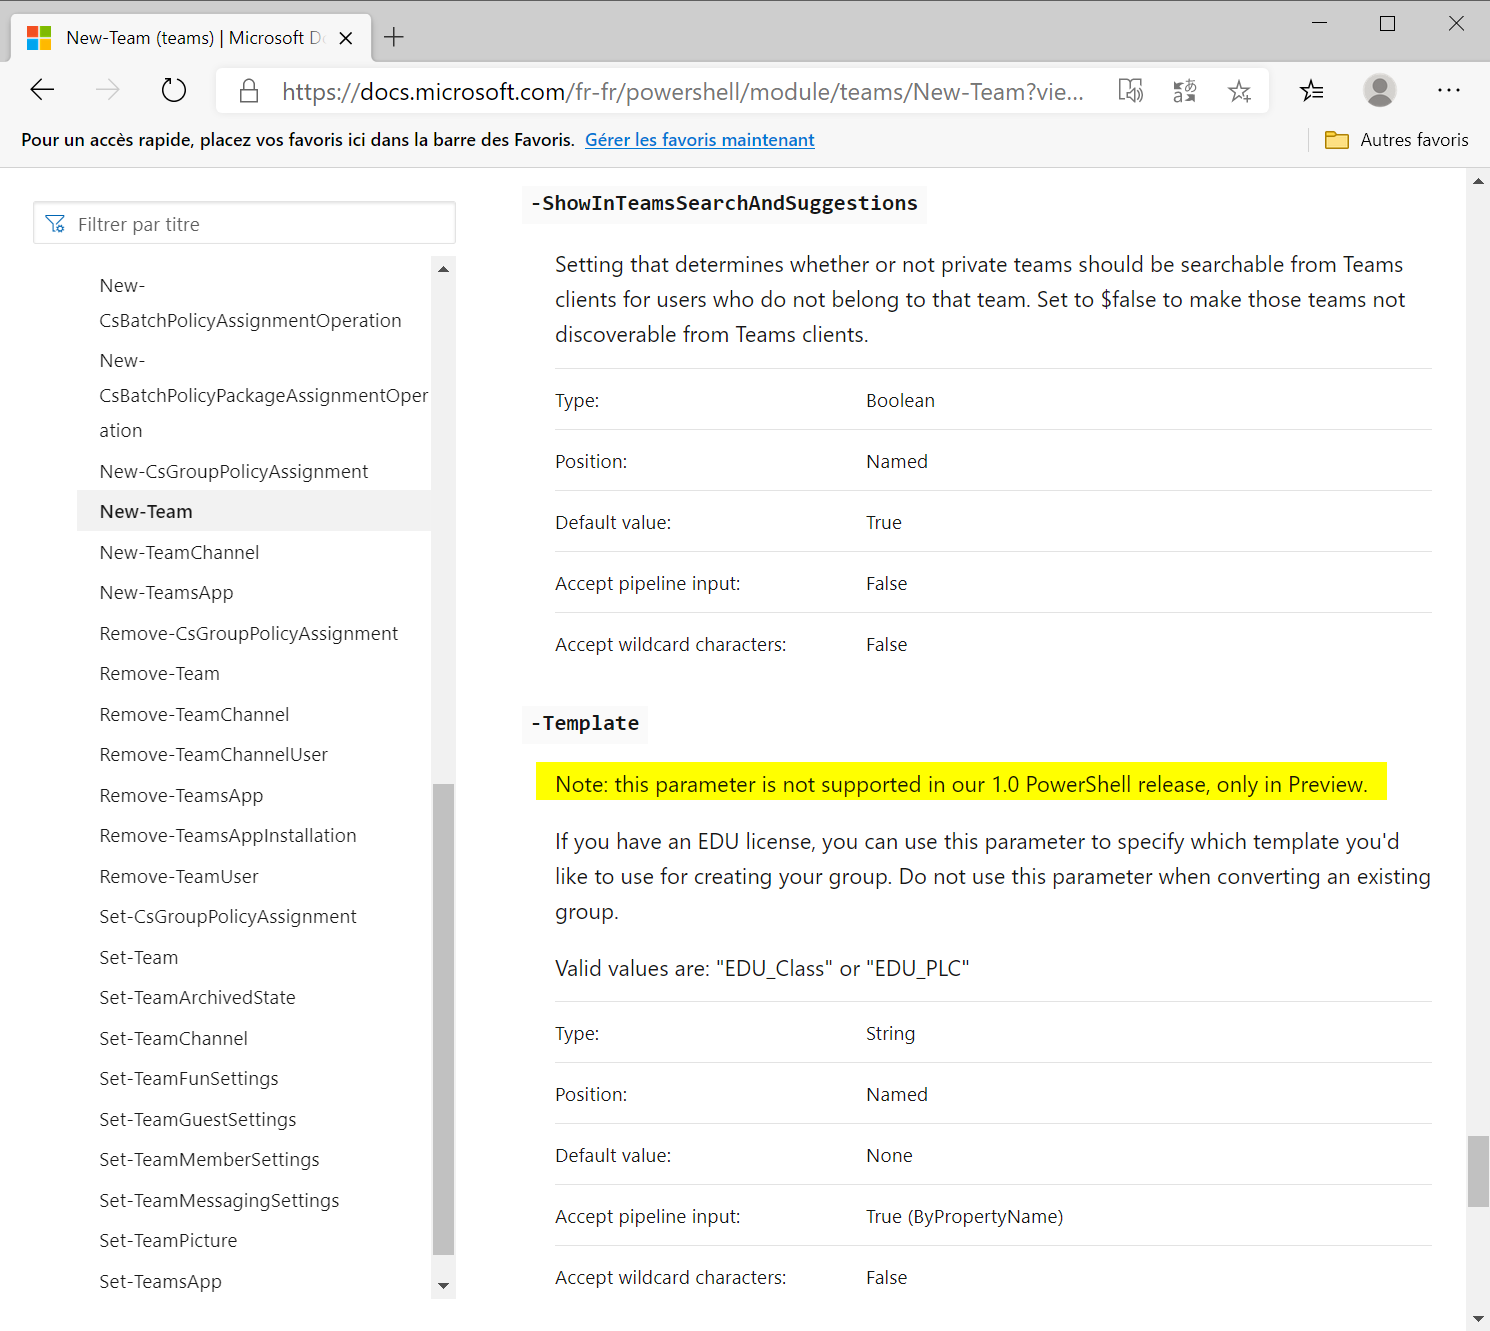Click the Boolean type value
The image size is (1490, 1331).
[900, 401]
